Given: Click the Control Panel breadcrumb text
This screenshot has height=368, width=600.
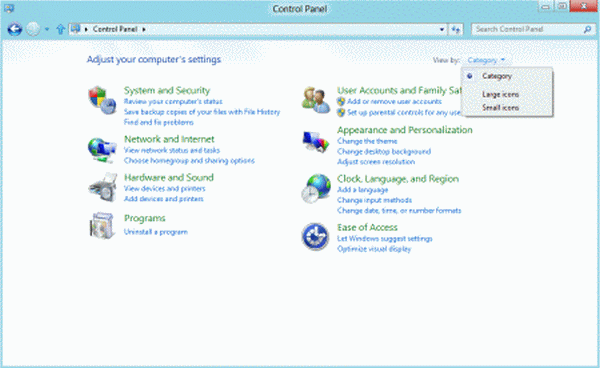Looking at the screenshot, I should [x=115, y=29].
